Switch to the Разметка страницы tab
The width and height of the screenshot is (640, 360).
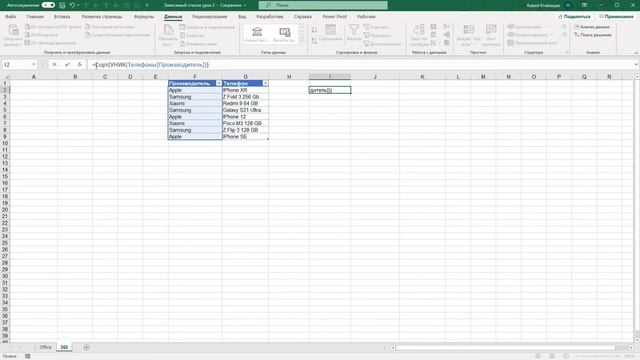[102, 17]
